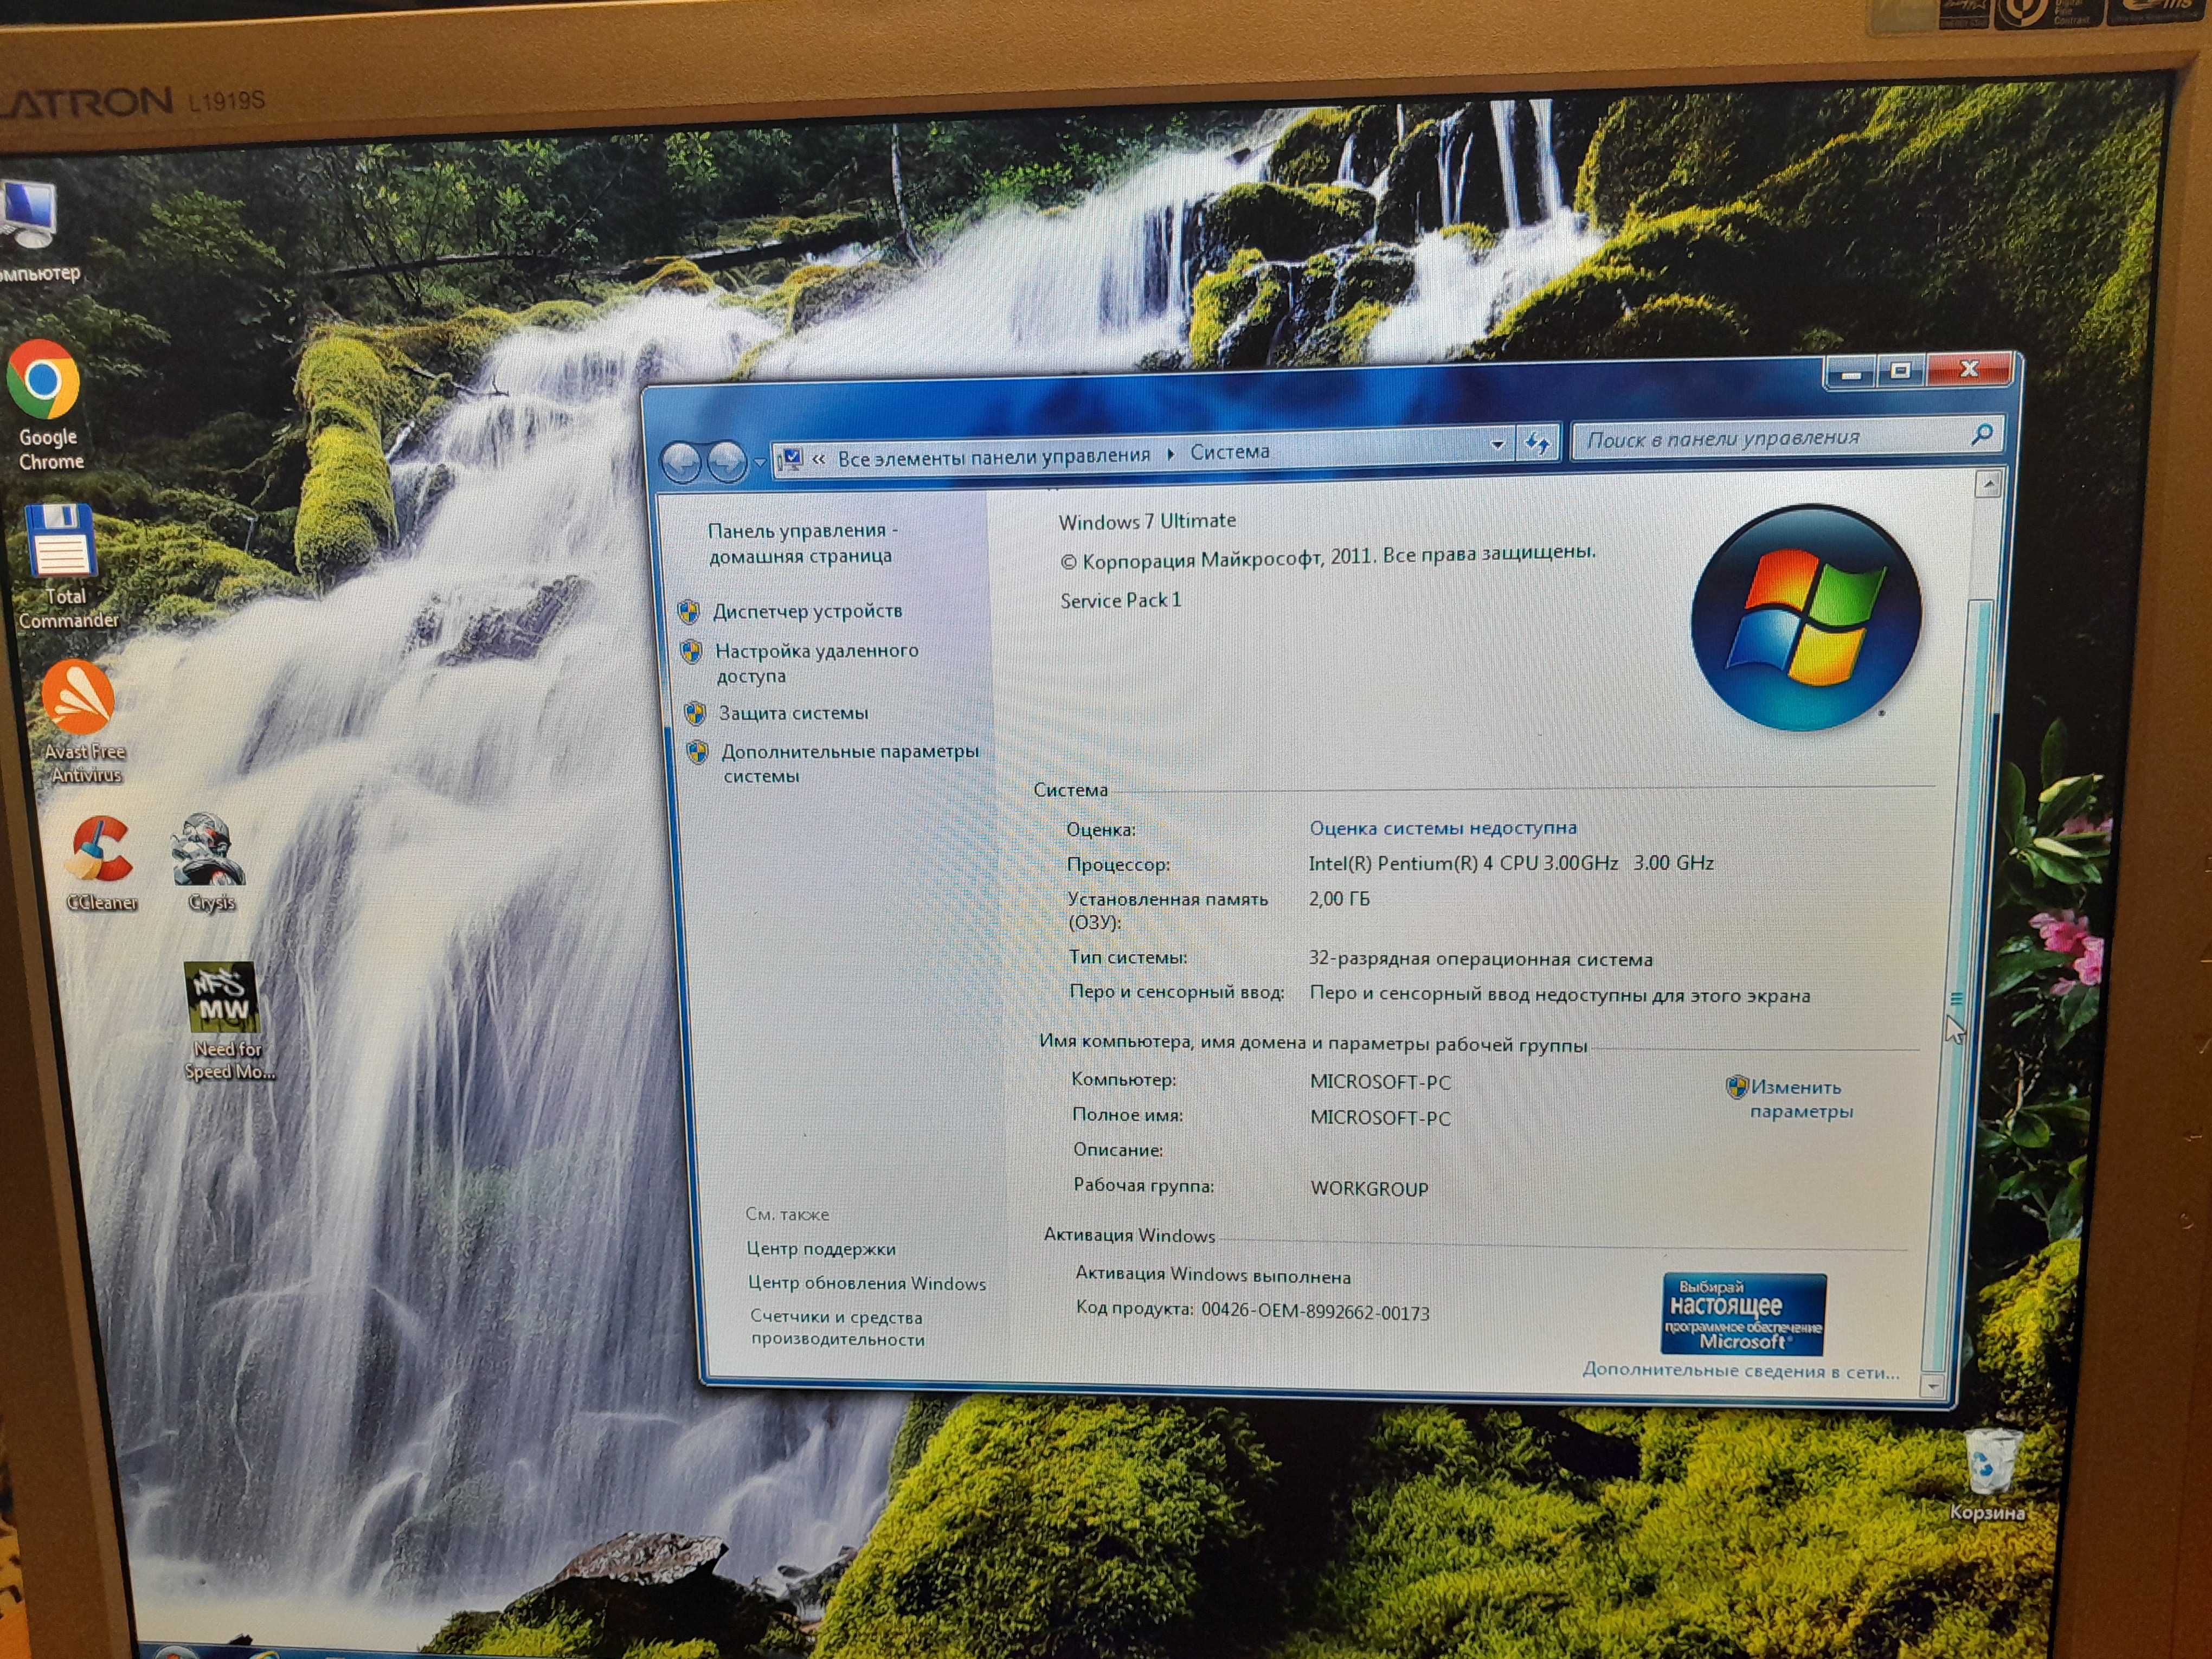This screenshot has width=2212, height=1659.
Task: Select '32-разрядная операционная система' text
Action: tap(1480, 958)
